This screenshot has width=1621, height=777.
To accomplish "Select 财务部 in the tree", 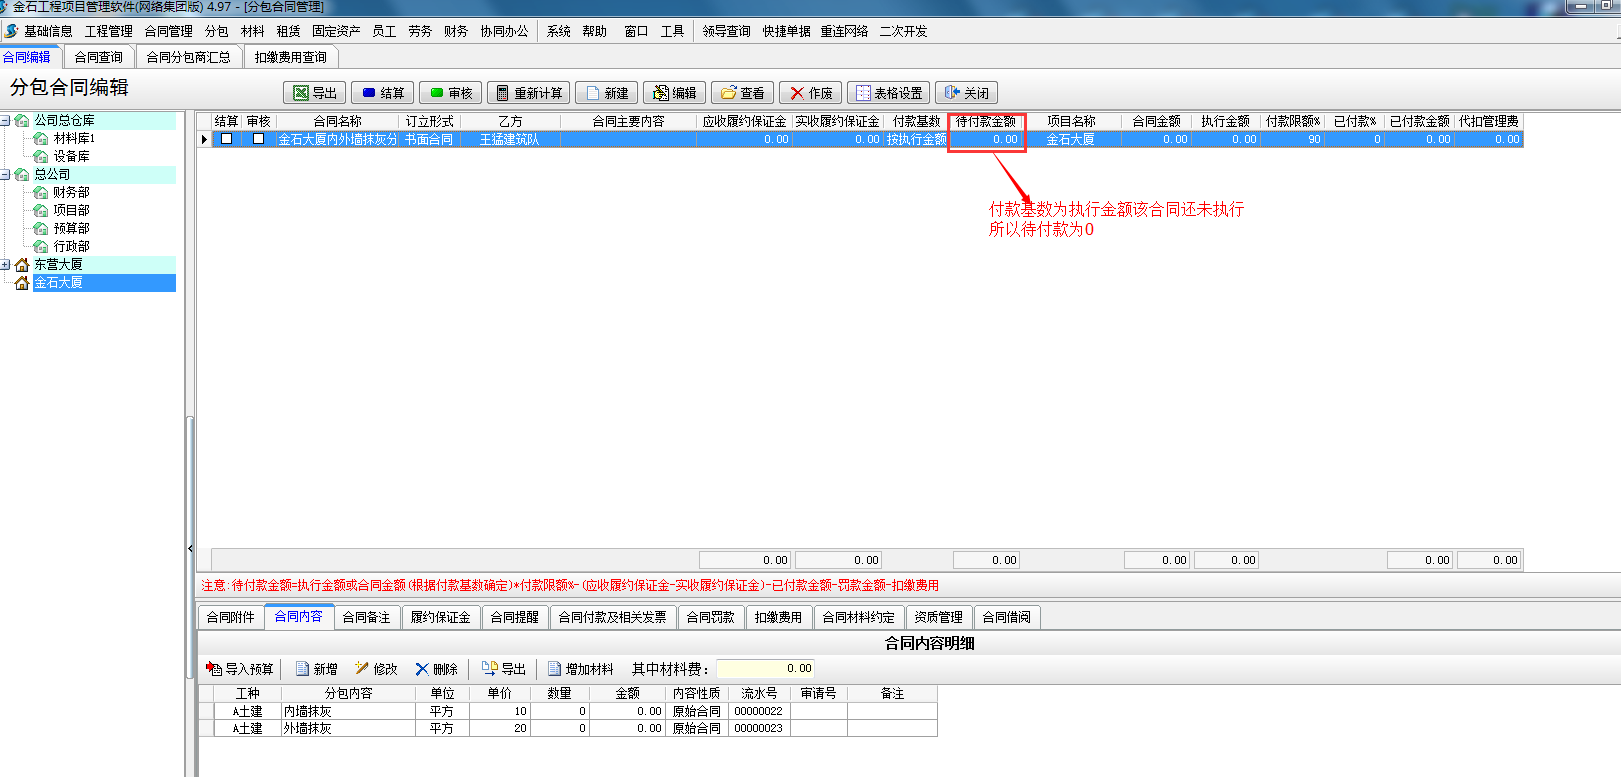I will click(x=71, y=192).
